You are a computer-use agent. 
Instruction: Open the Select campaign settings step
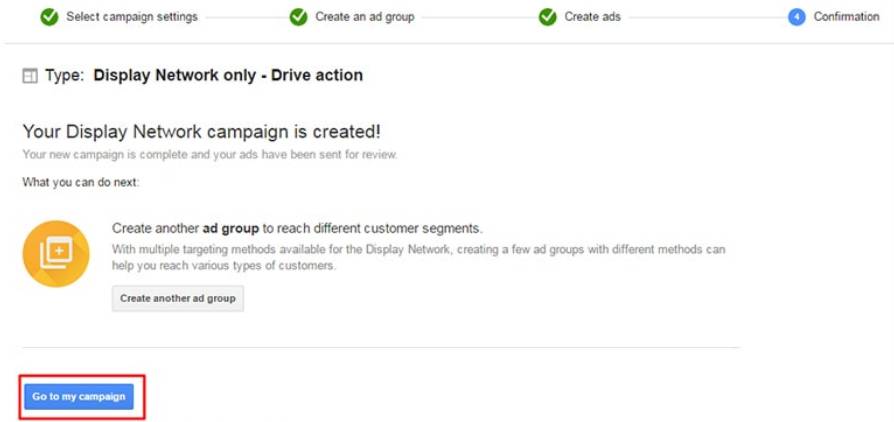pyautogui.click(x=131, y=17)
